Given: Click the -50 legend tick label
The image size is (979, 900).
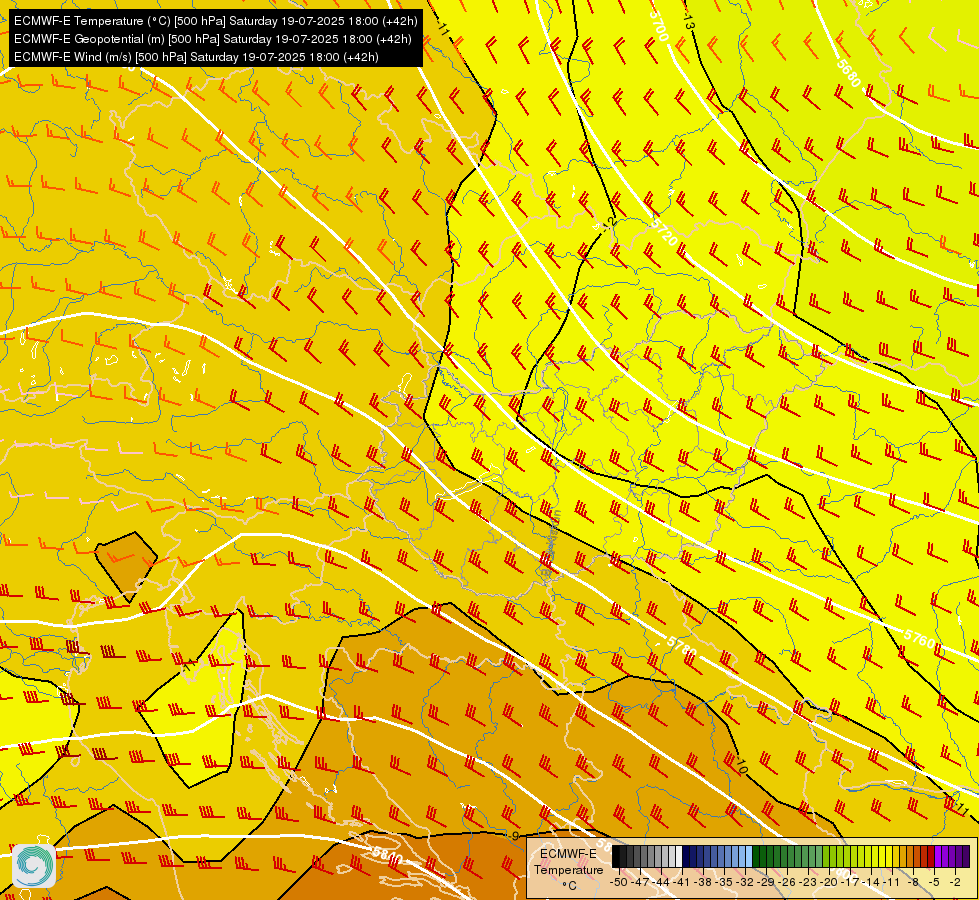Looking at the screenshot, I should (619, 882).
